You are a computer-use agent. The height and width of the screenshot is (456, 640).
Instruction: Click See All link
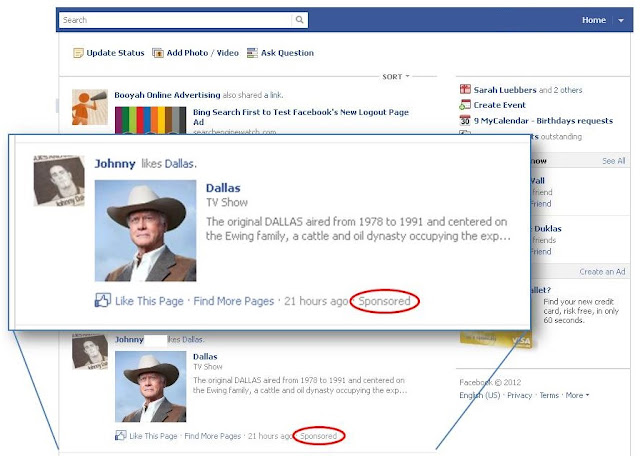(613, 161)
